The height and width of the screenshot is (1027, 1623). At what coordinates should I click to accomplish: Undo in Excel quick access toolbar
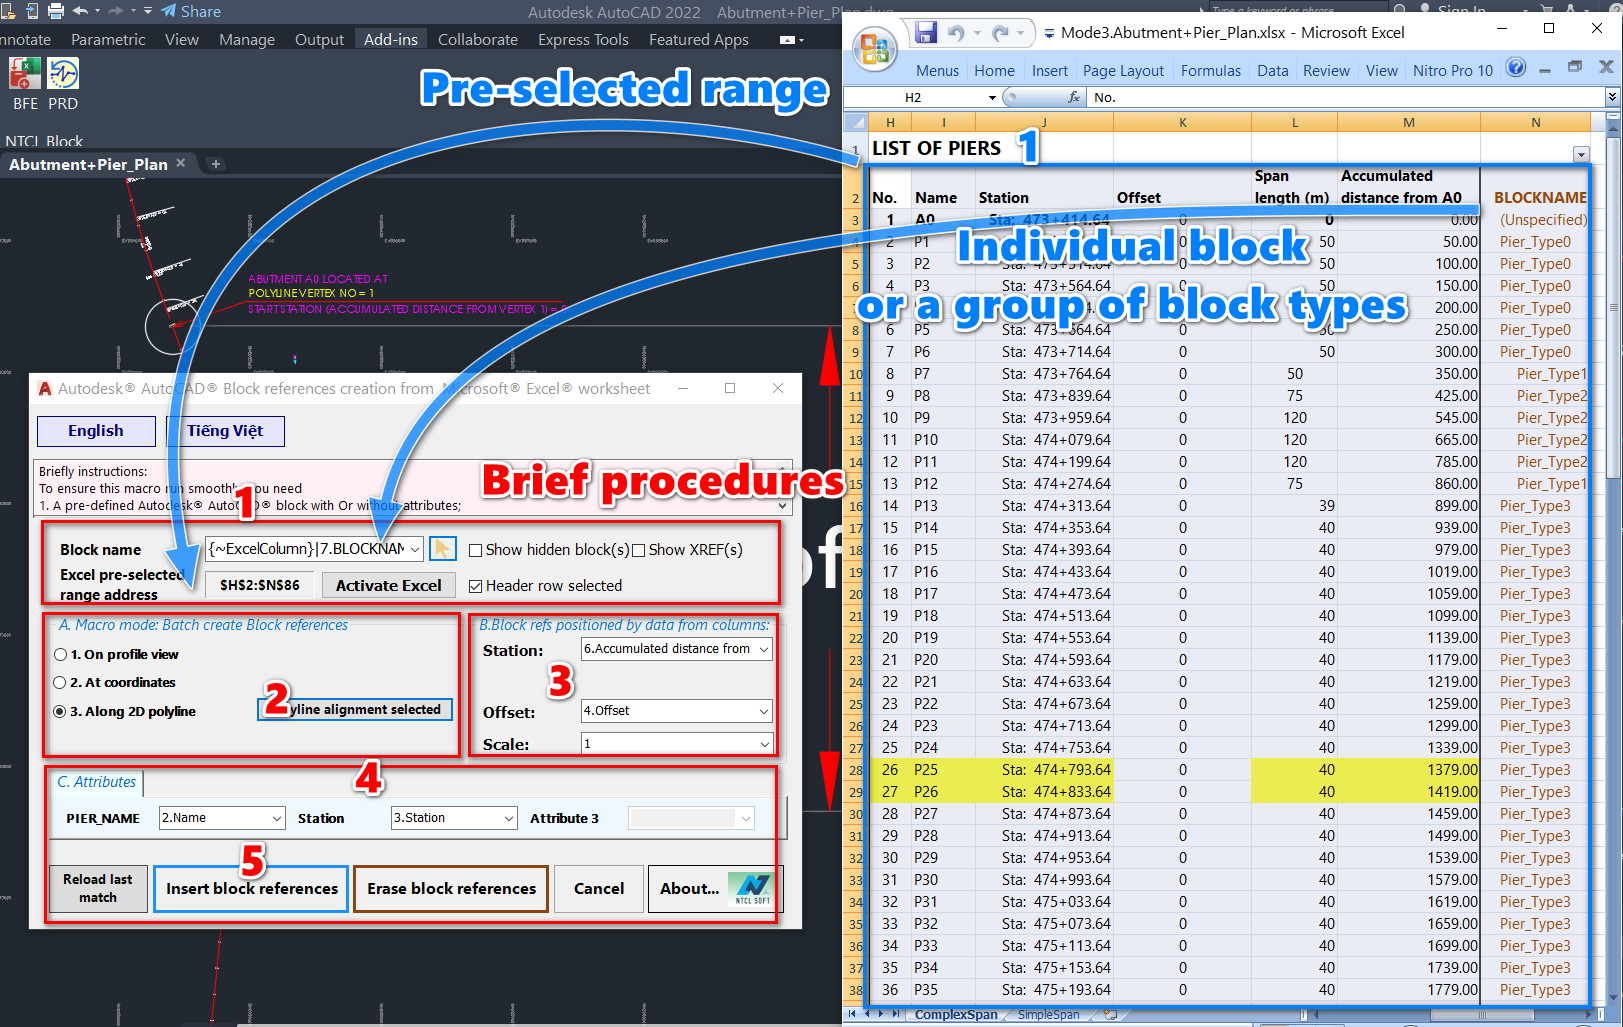click(x=956, y=33)
